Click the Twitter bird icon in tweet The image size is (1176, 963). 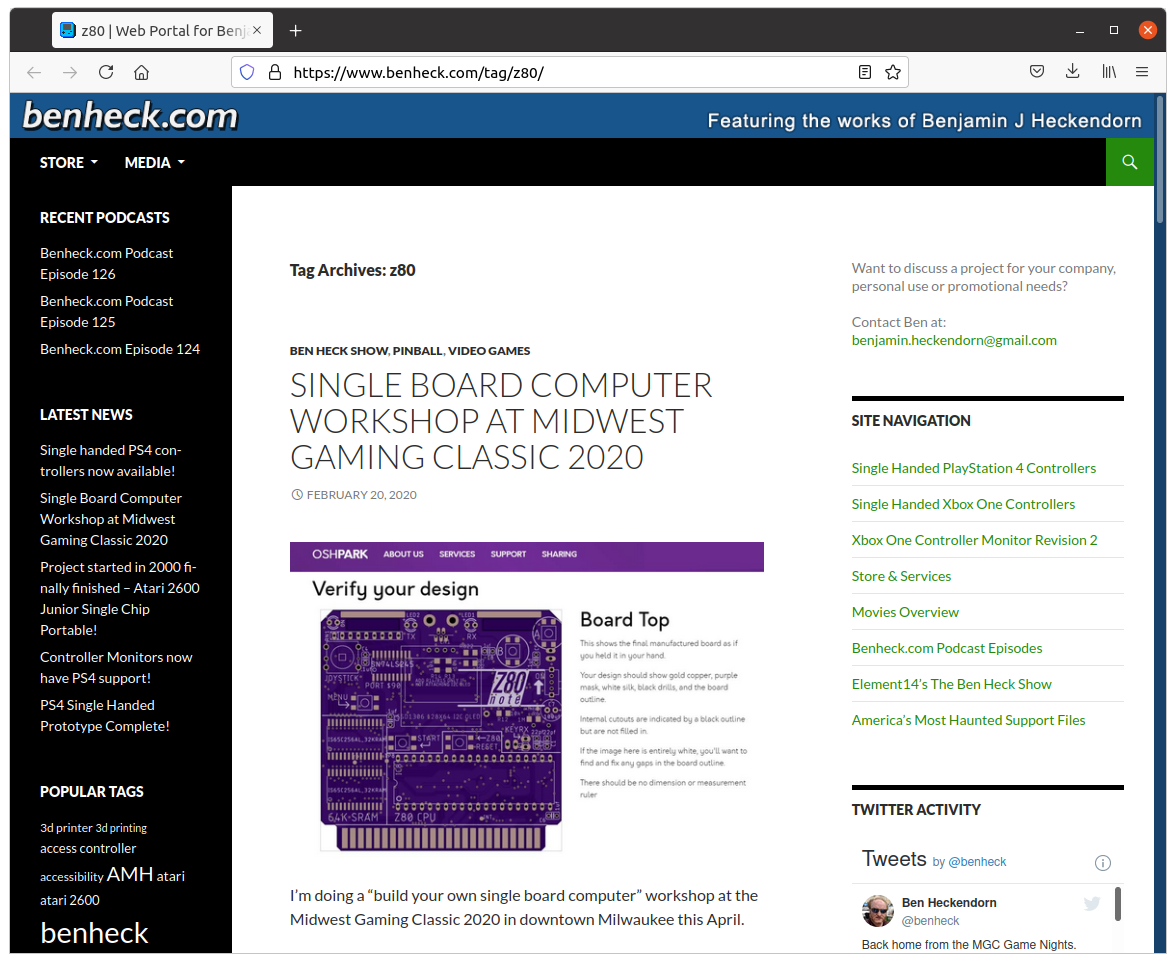tap(1092, 903)
